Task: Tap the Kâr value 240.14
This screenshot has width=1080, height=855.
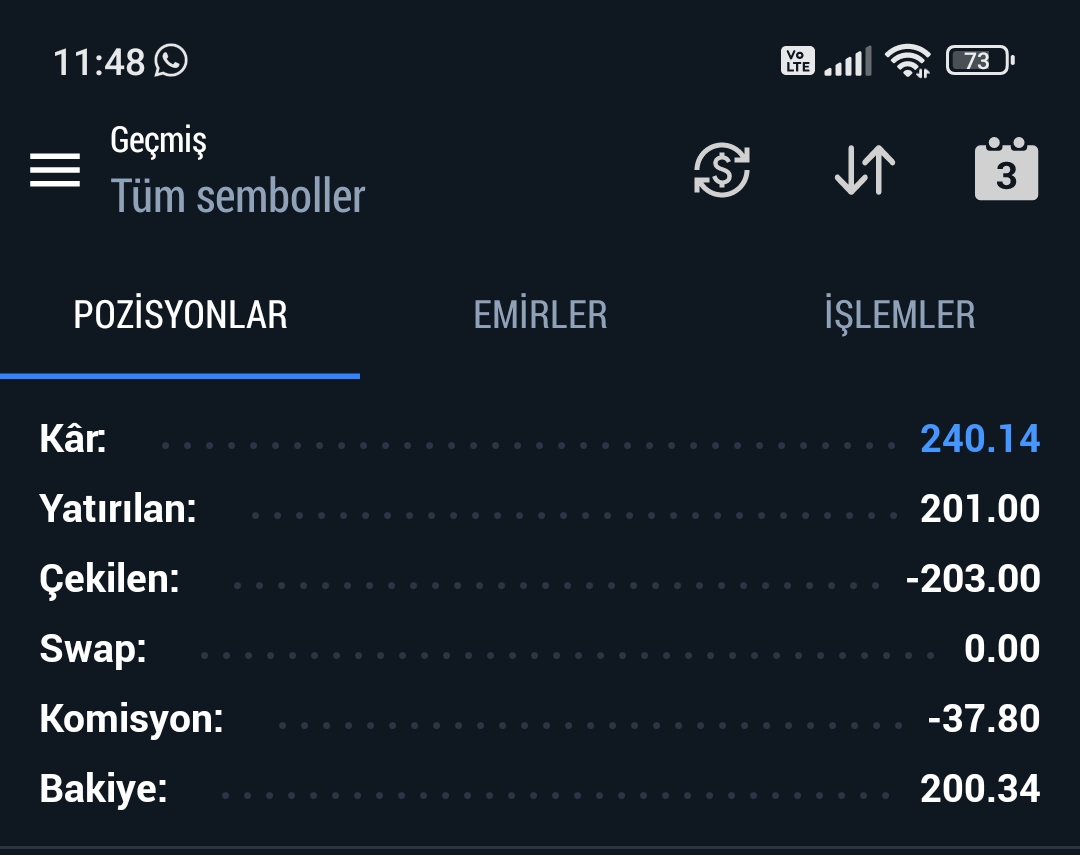Action: (x=979, y=439)
